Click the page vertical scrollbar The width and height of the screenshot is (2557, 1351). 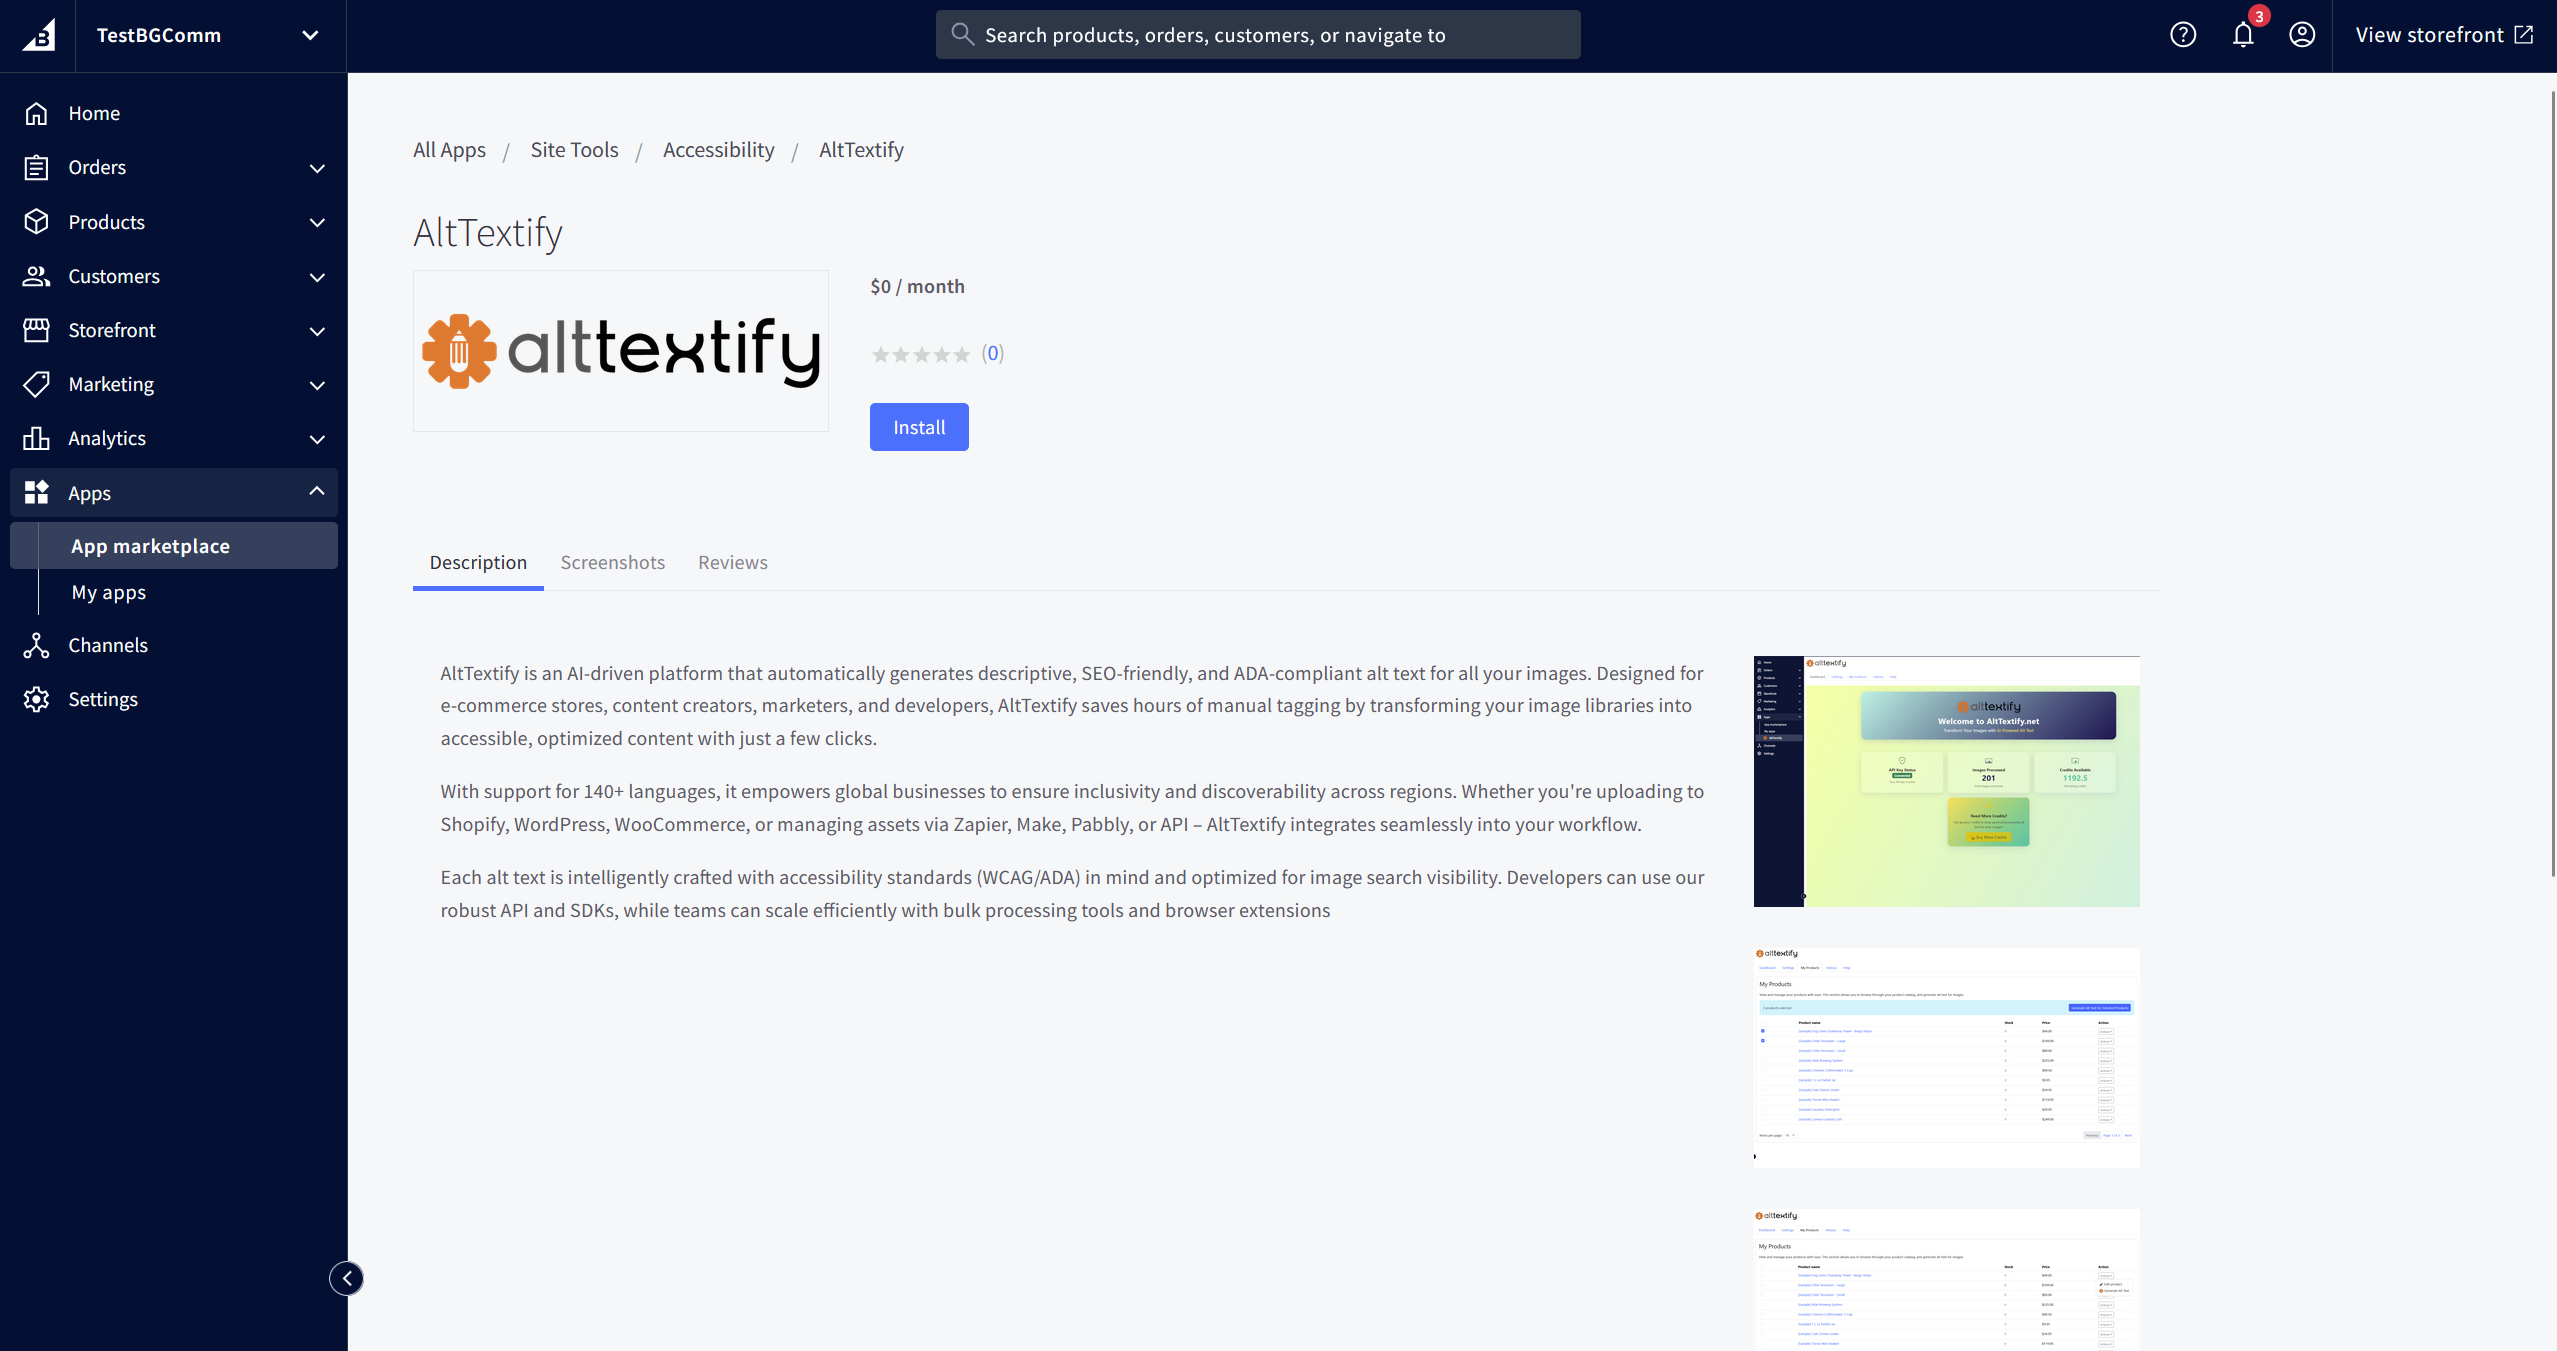coord(2552,484)
